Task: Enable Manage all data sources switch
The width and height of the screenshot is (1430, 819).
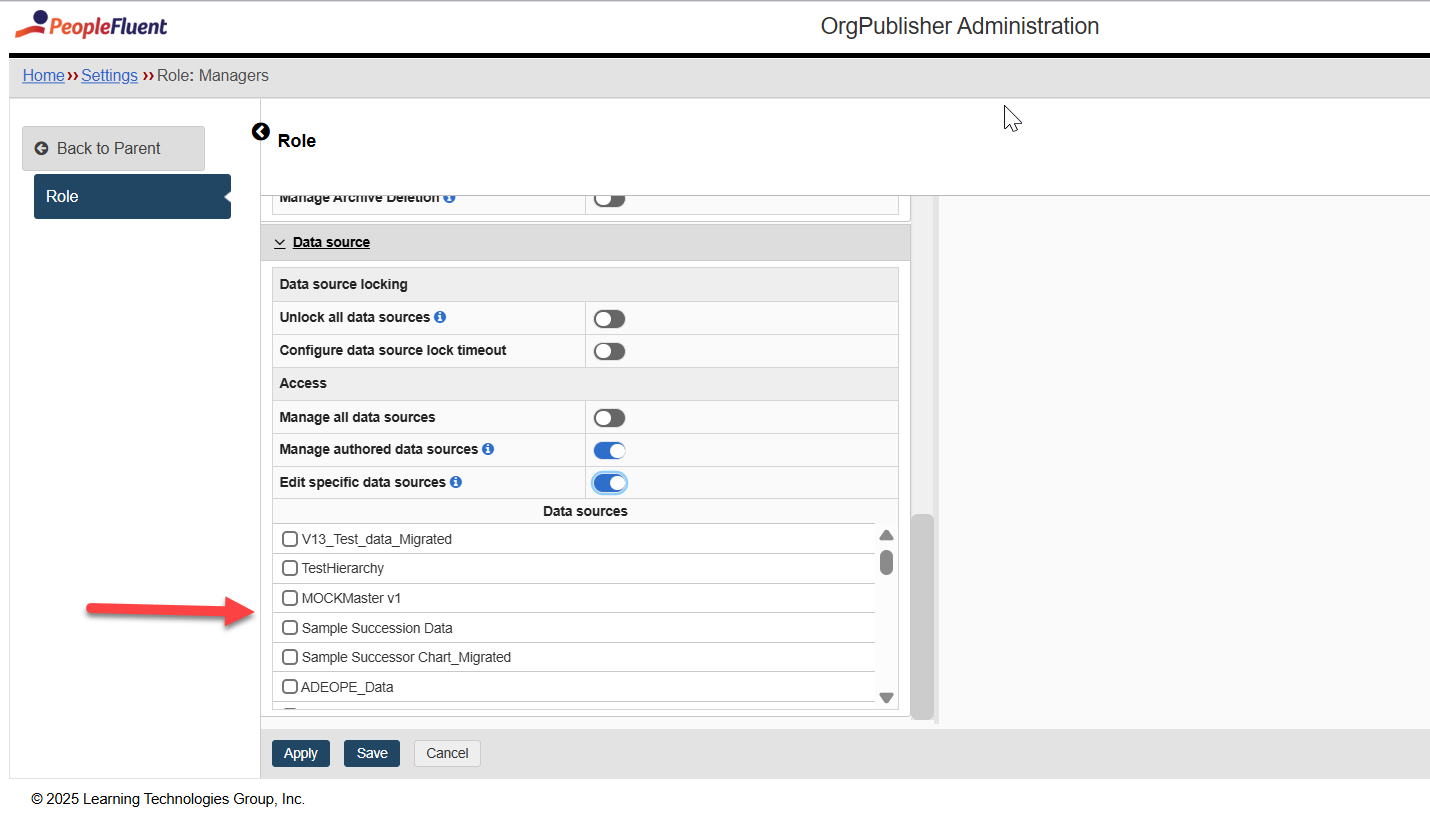Action: point(609,418)
